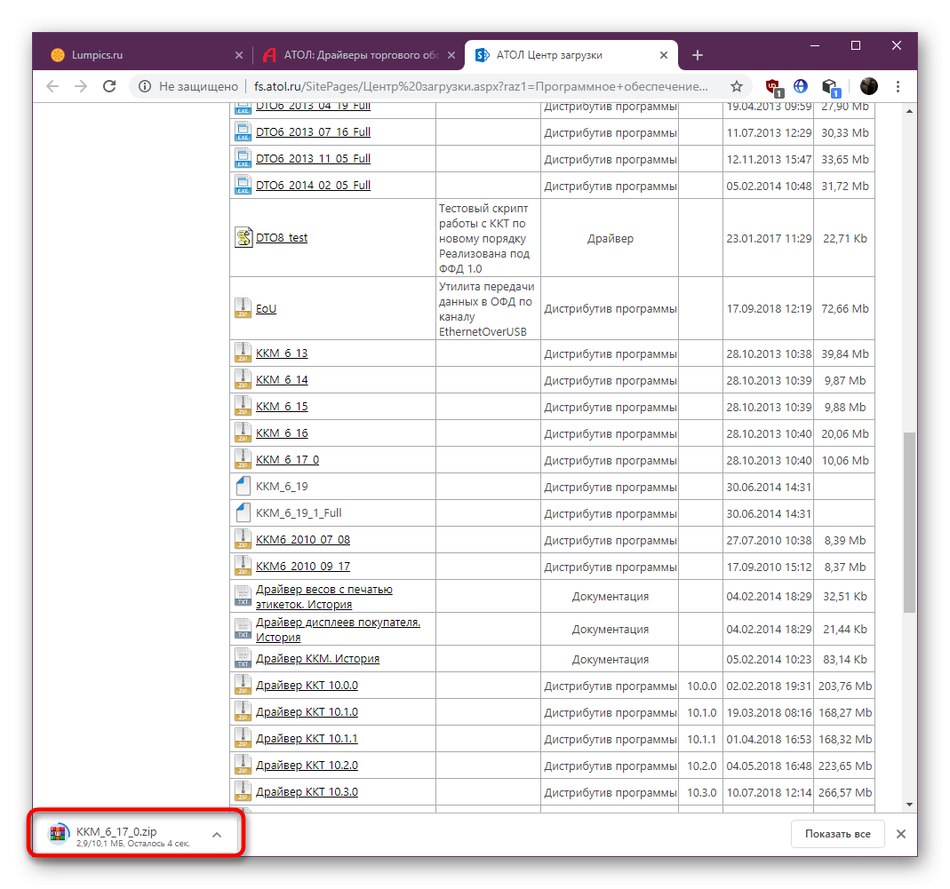Click the 'Драйвер' type cell of DTO8_test
This screenshot has height=889, width=950.
[610, 238]
